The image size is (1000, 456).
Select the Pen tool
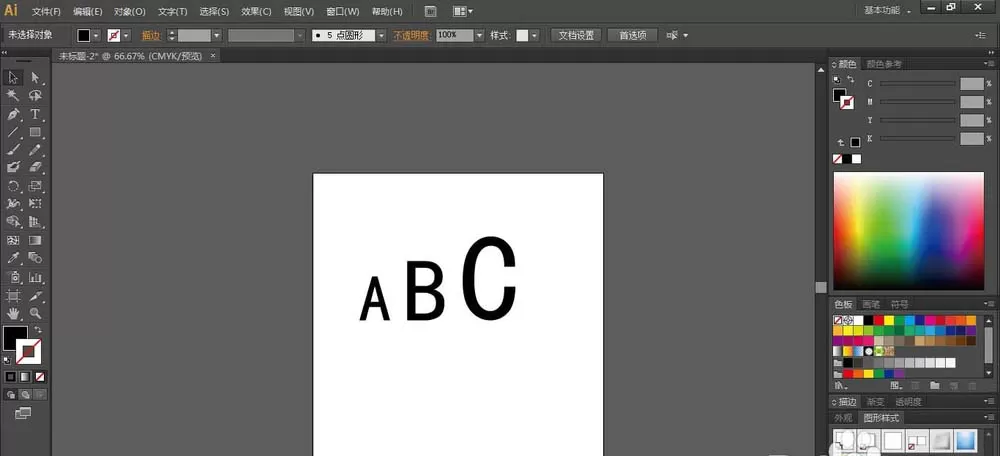coord(13,114)
